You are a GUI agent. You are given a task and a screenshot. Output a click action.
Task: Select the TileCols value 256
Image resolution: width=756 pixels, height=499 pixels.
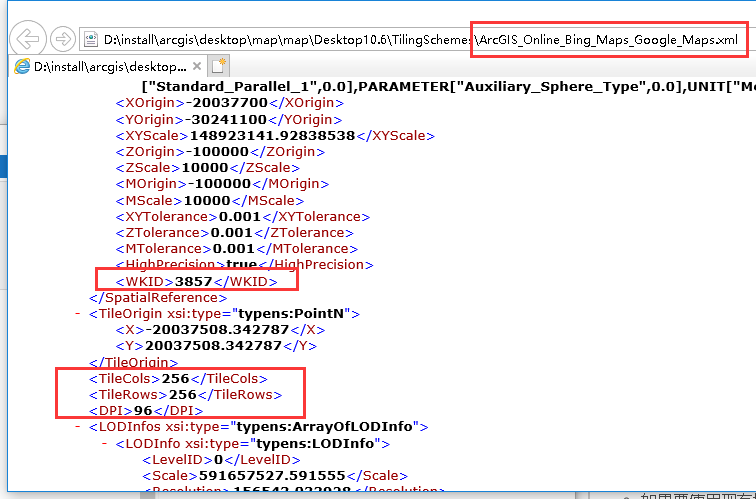pos(176,378)
